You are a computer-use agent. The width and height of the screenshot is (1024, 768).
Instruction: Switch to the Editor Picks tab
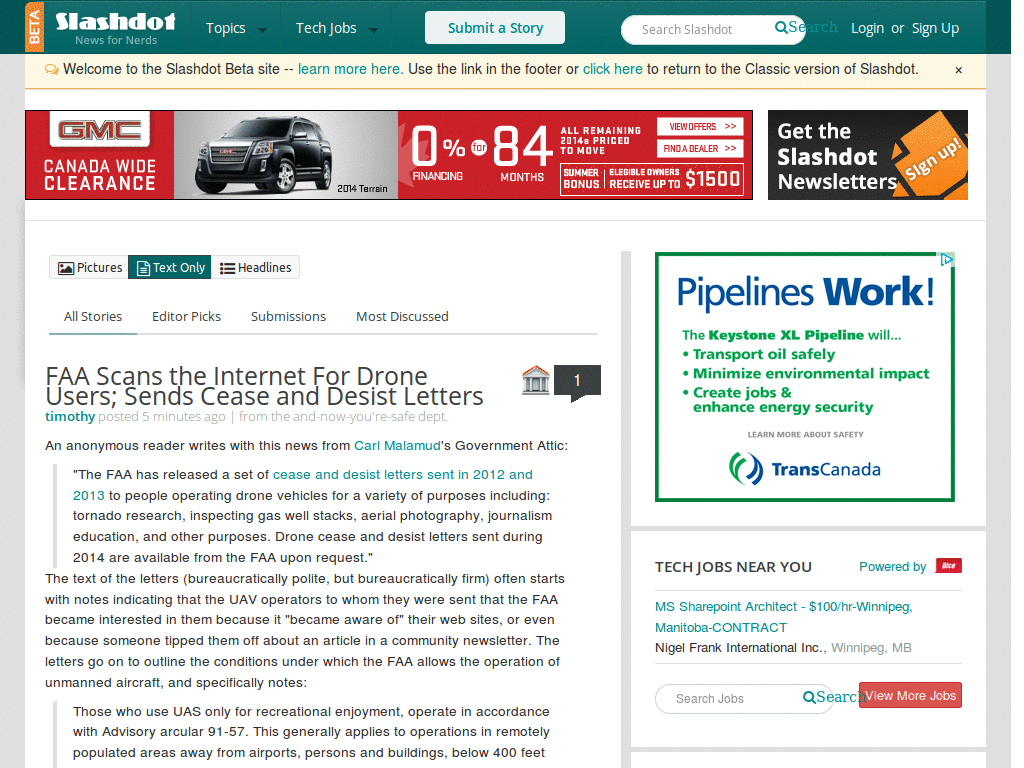coord(186,316)
